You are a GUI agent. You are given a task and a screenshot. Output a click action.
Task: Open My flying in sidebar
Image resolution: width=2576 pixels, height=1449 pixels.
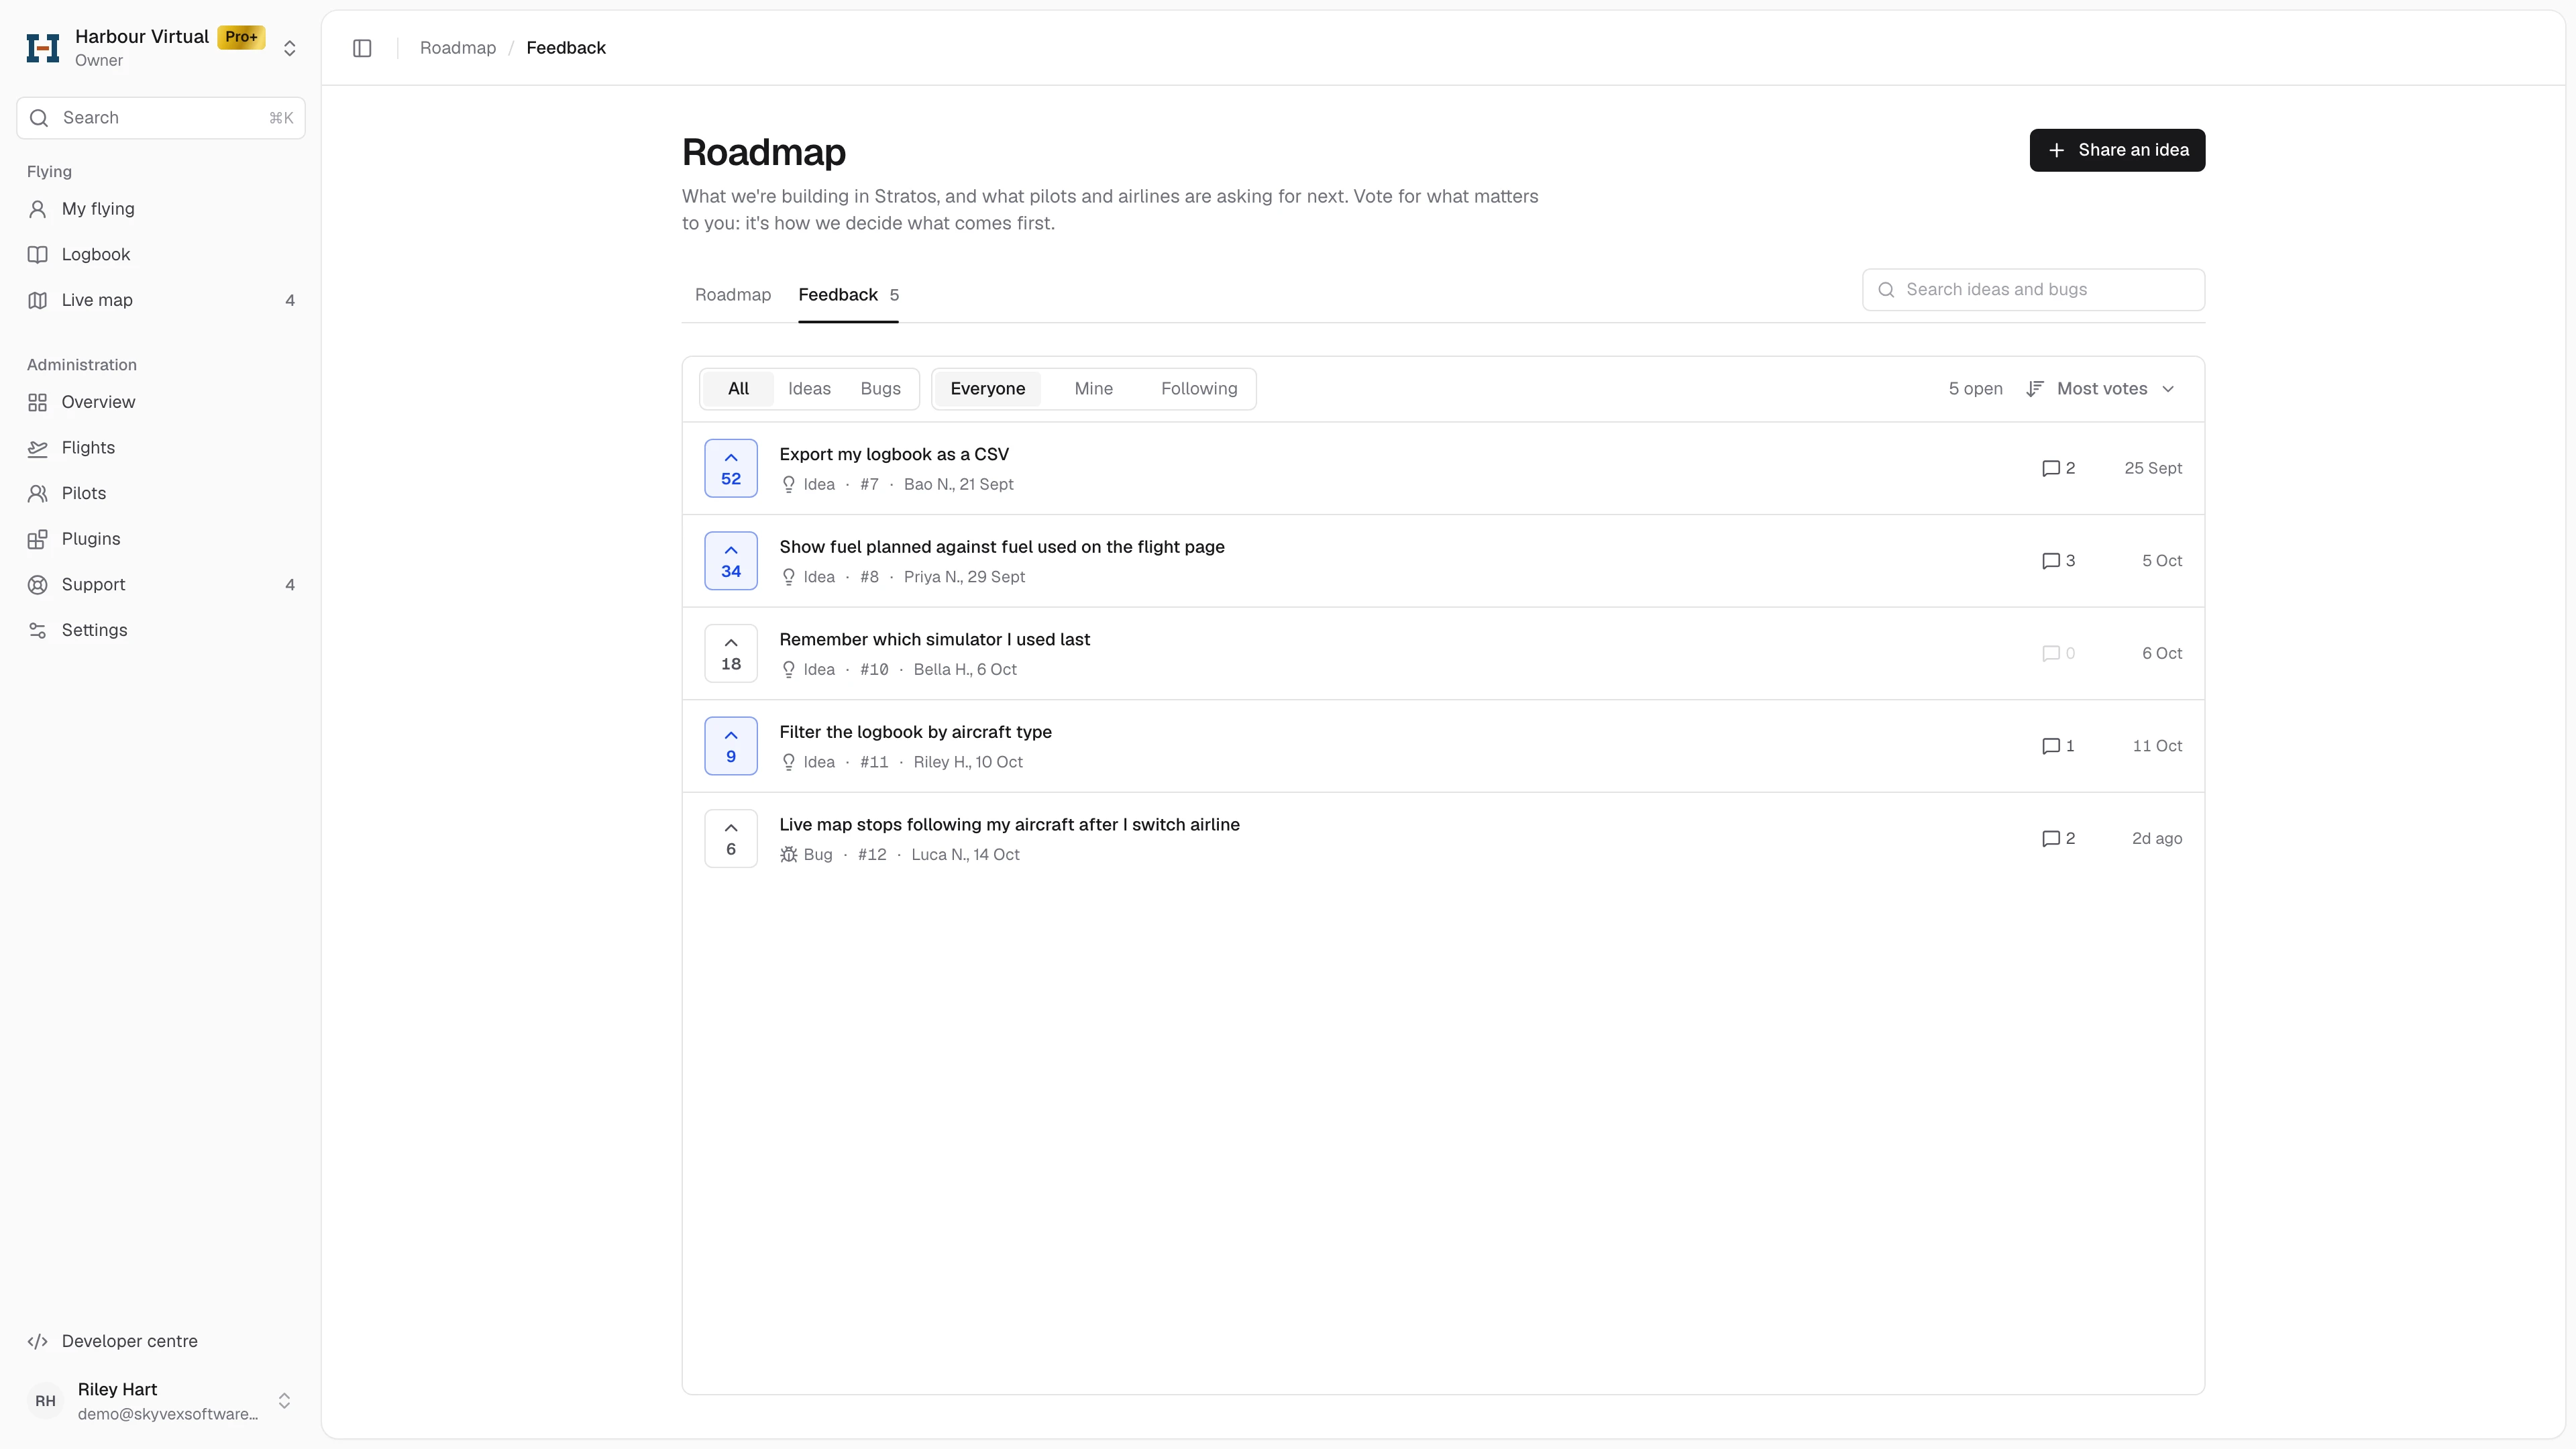click(161, 209)
